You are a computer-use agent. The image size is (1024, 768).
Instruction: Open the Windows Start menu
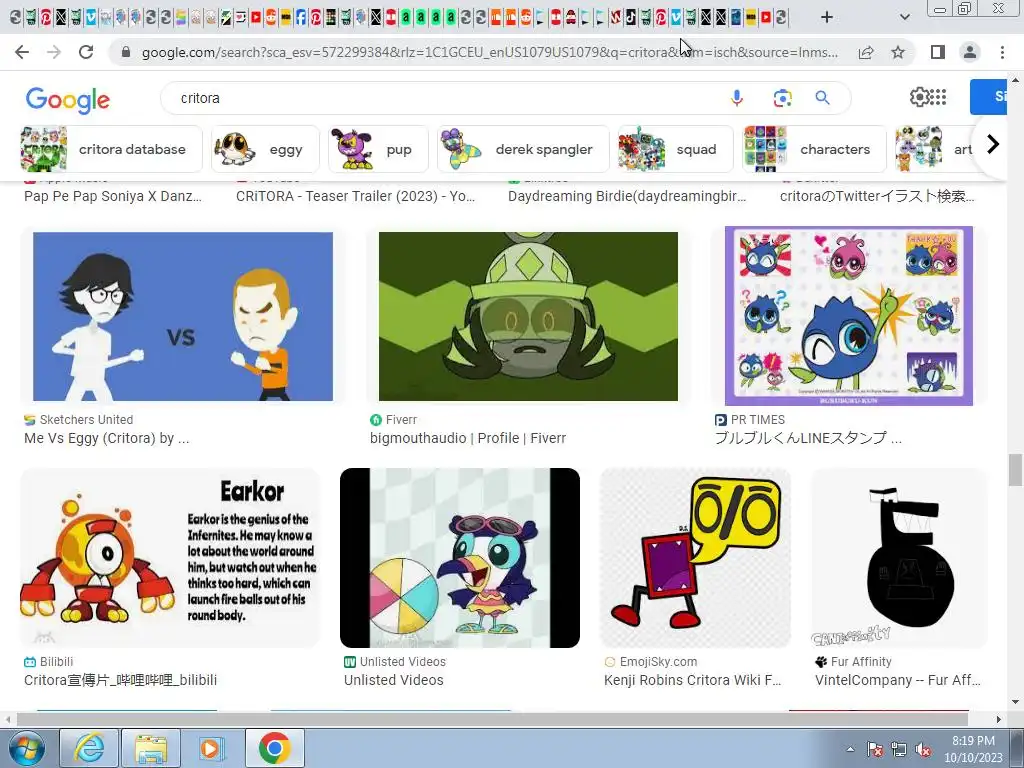pos(25,748)
